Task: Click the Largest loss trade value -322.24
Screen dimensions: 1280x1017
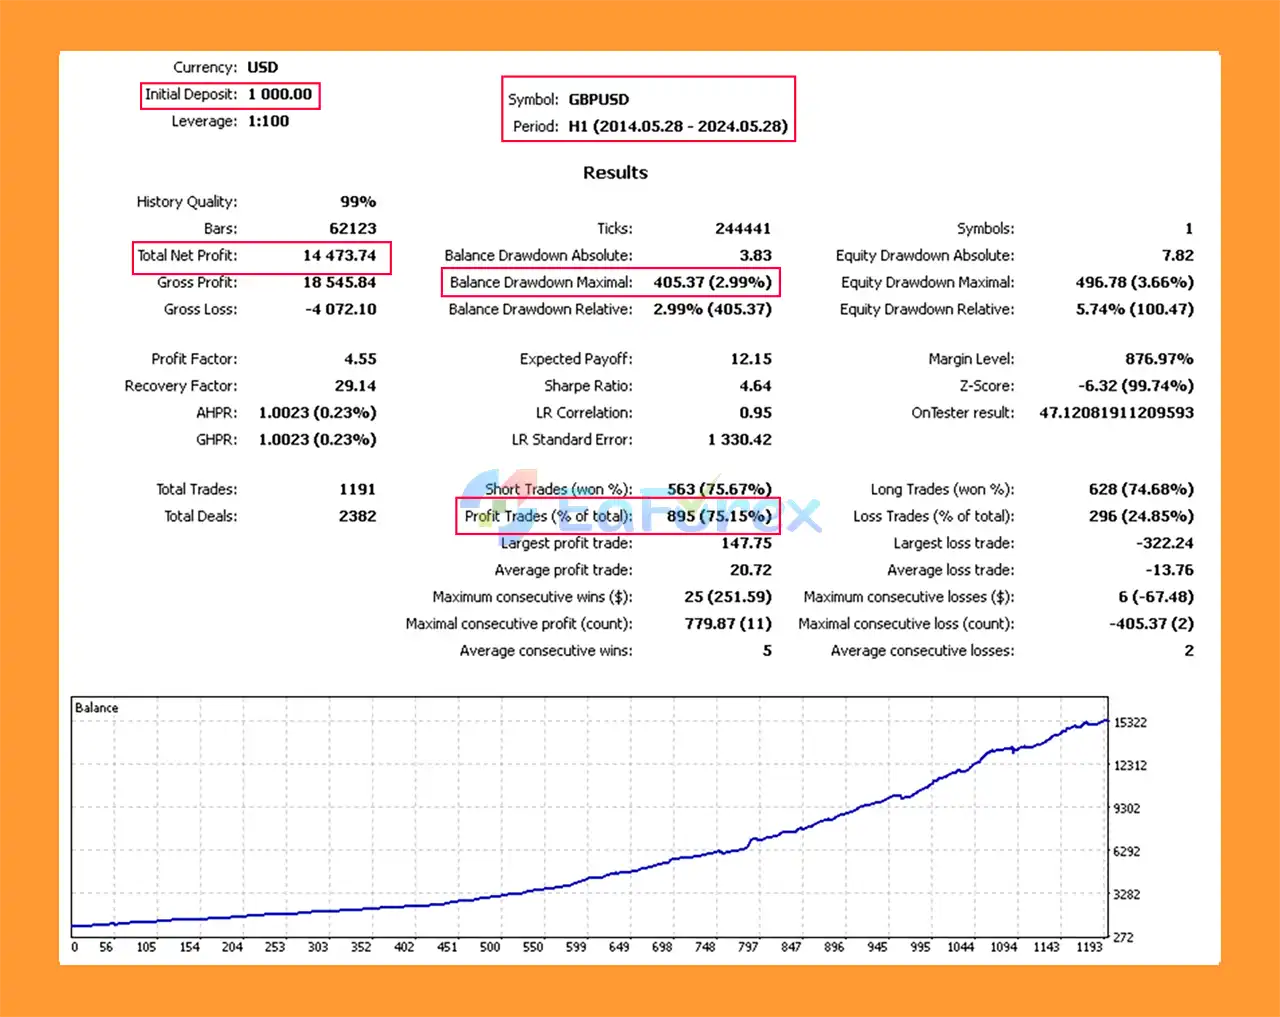Action: pyautogui.click(x=1164, y=543)
